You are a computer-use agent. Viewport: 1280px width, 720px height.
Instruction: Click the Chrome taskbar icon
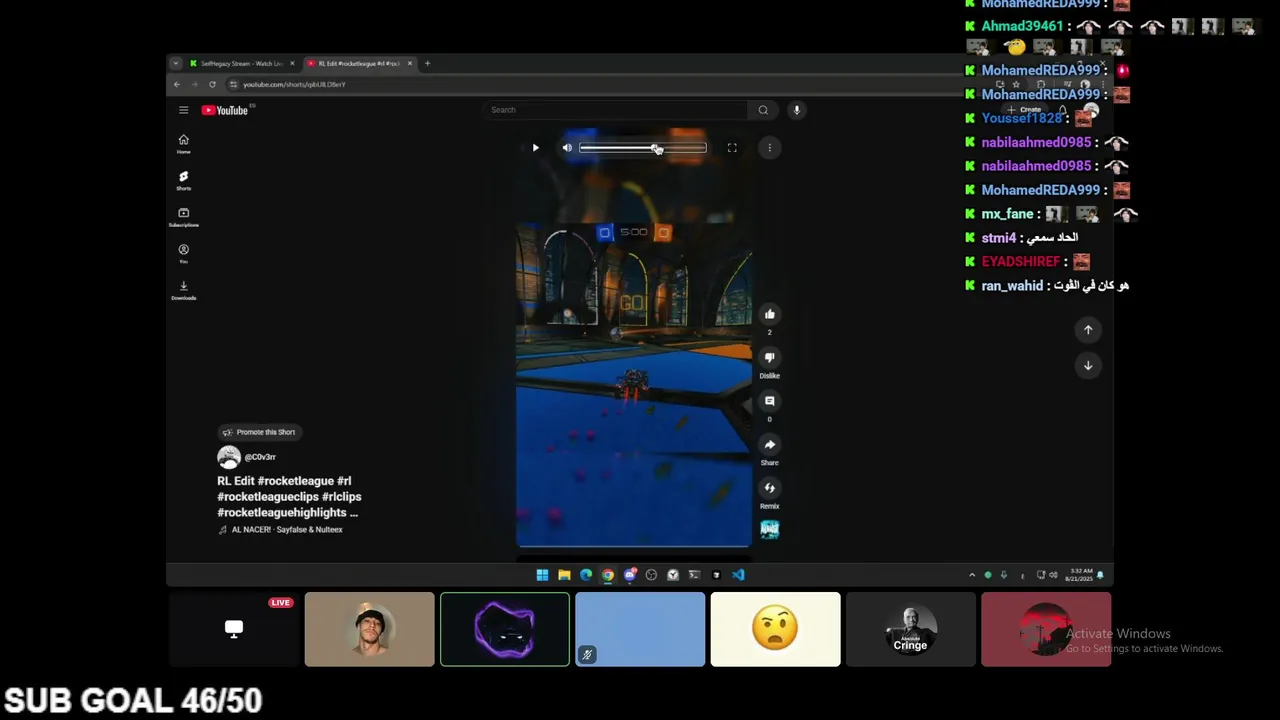pos(608,575)
